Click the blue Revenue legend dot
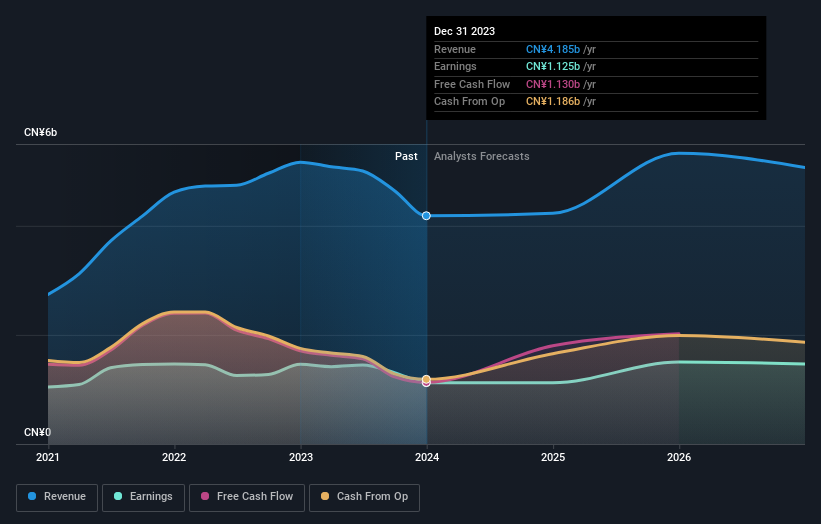 [x=32, y=496]
